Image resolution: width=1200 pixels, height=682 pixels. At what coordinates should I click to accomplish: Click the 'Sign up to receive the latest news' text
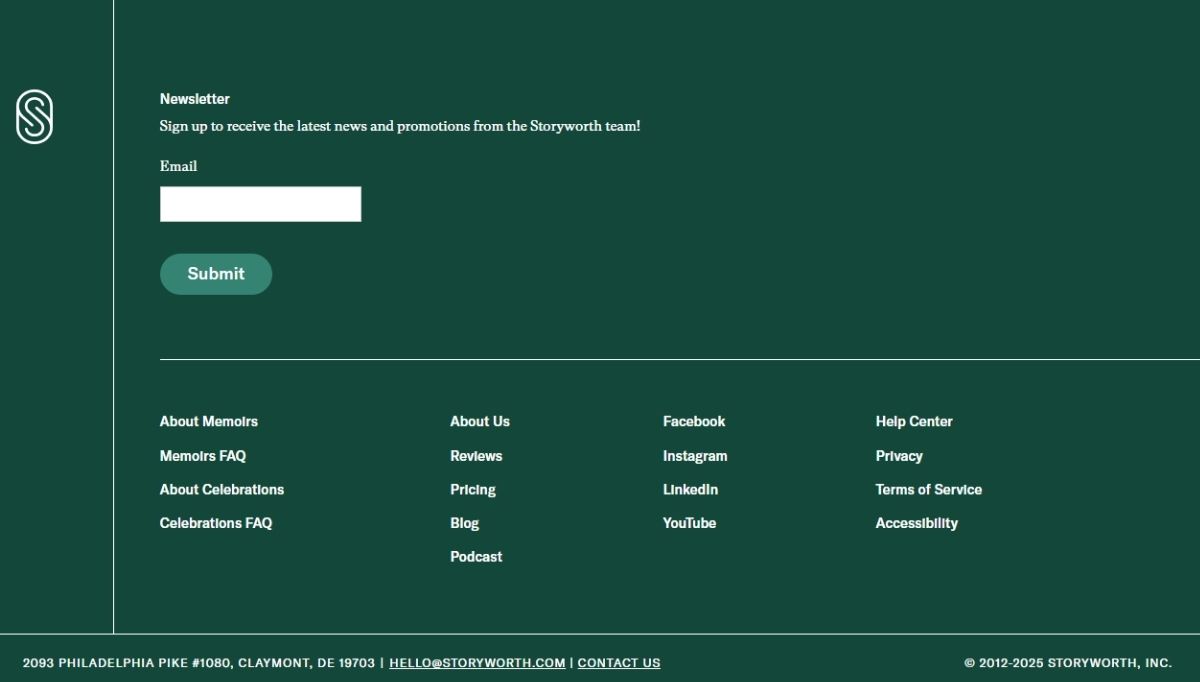(x=400, y=127)
